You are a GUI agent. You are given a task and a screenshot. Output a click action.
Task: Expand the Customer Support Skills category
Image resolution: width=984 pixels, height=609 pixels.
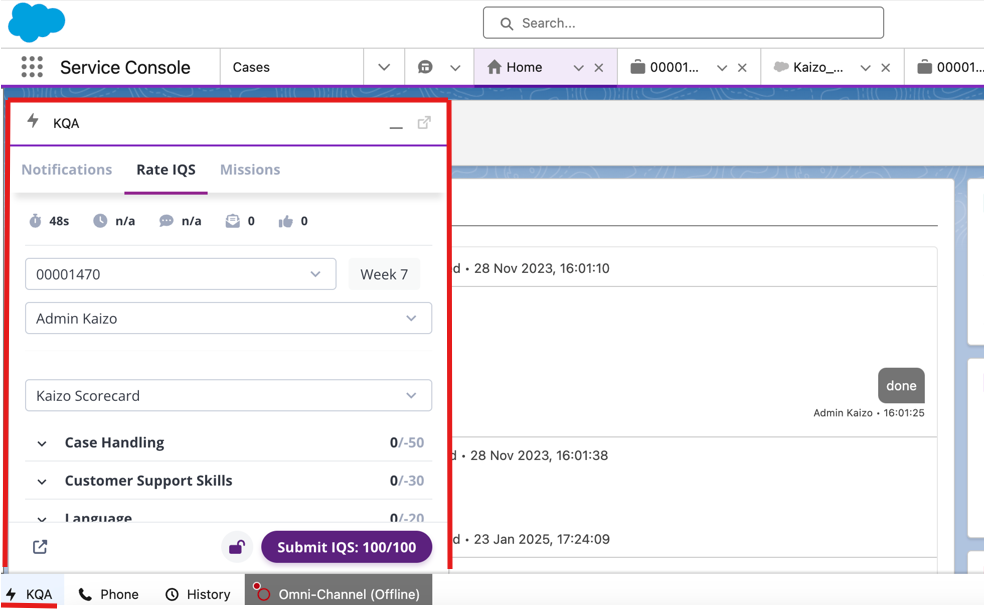[41, 482]
